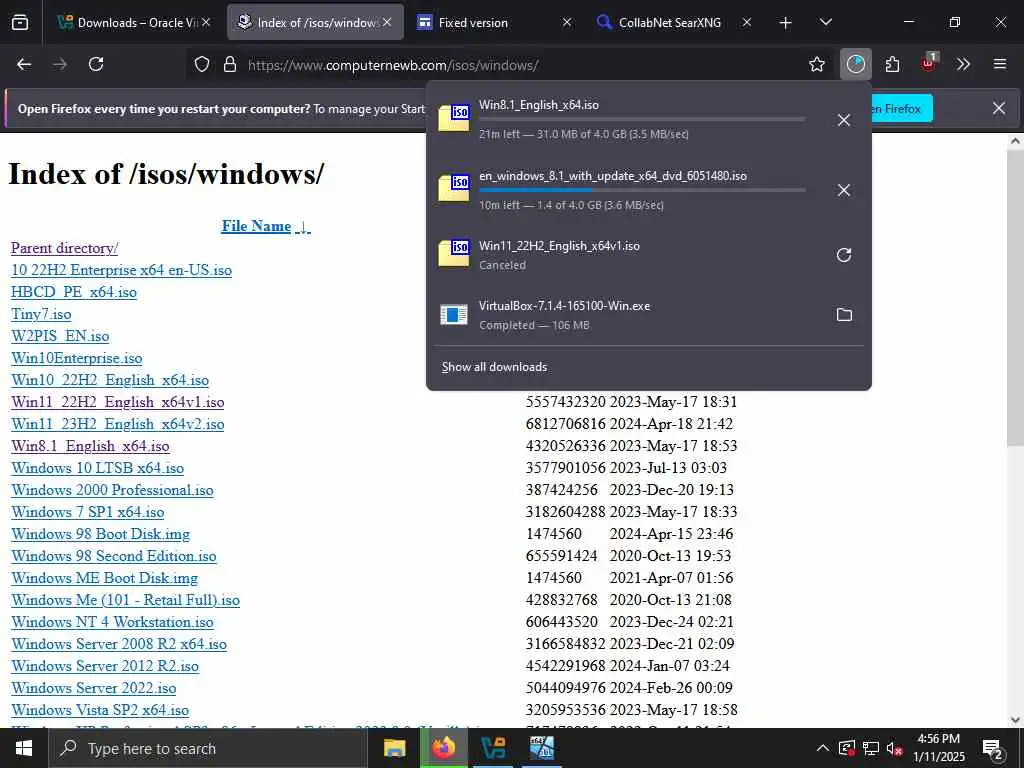Viewport: 1024px width, 768px height.
Task: Open the uBlock Origin extension icon
Action: (929, 63)
